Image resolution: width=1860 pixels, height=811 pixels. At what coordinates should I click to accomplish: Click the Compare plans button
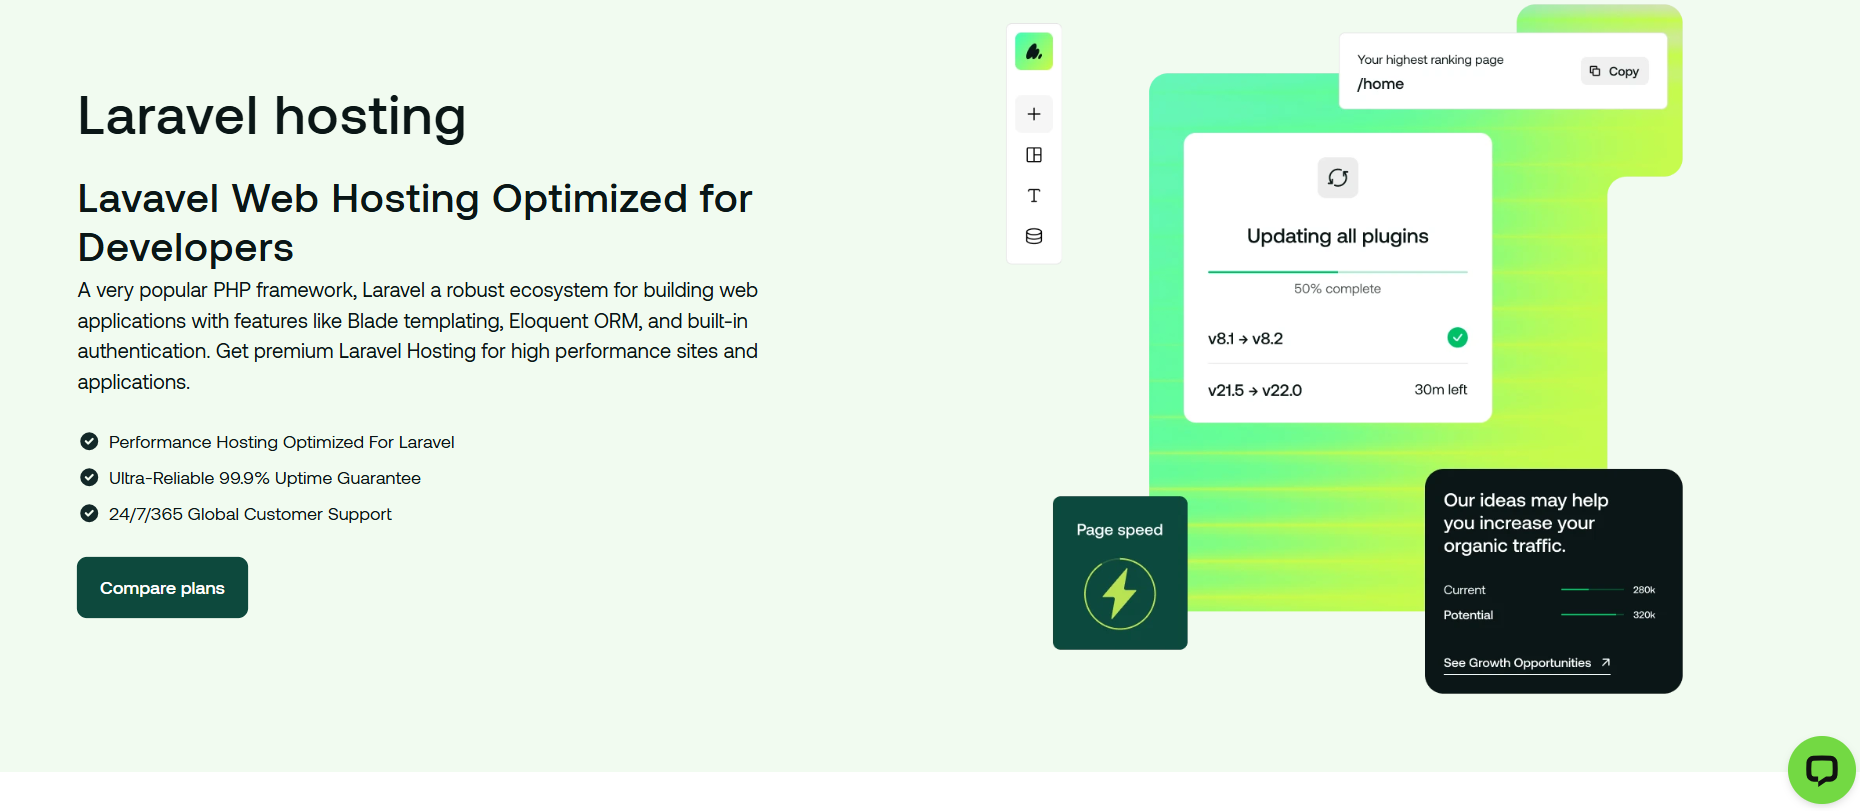click(x=162, y=587)
